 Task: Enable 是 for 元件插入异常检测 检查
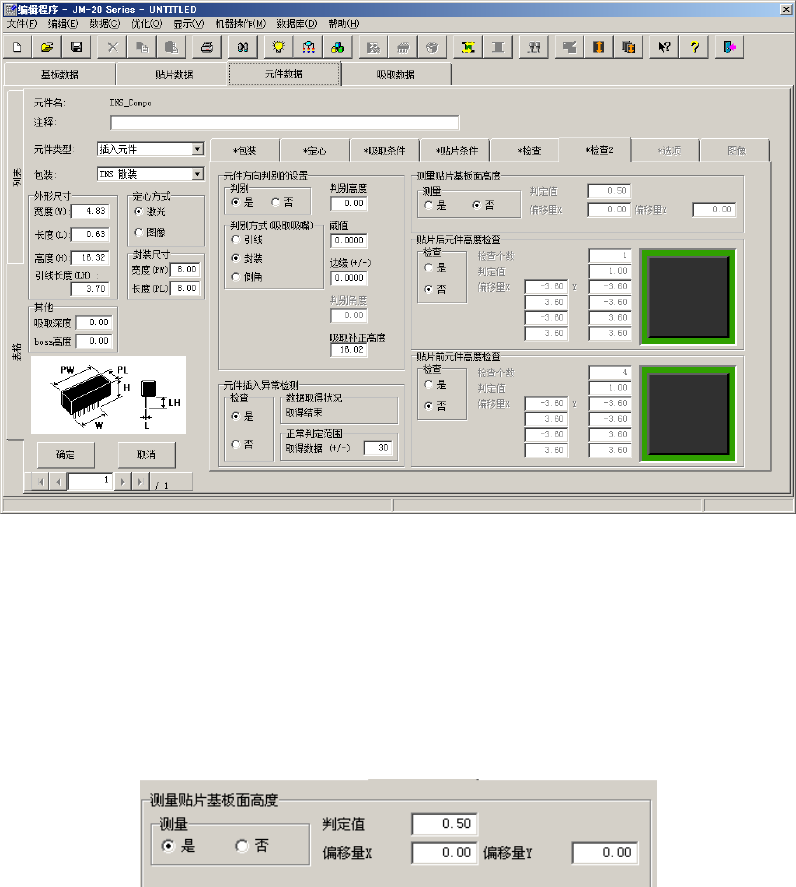click(x=236, y=416)
